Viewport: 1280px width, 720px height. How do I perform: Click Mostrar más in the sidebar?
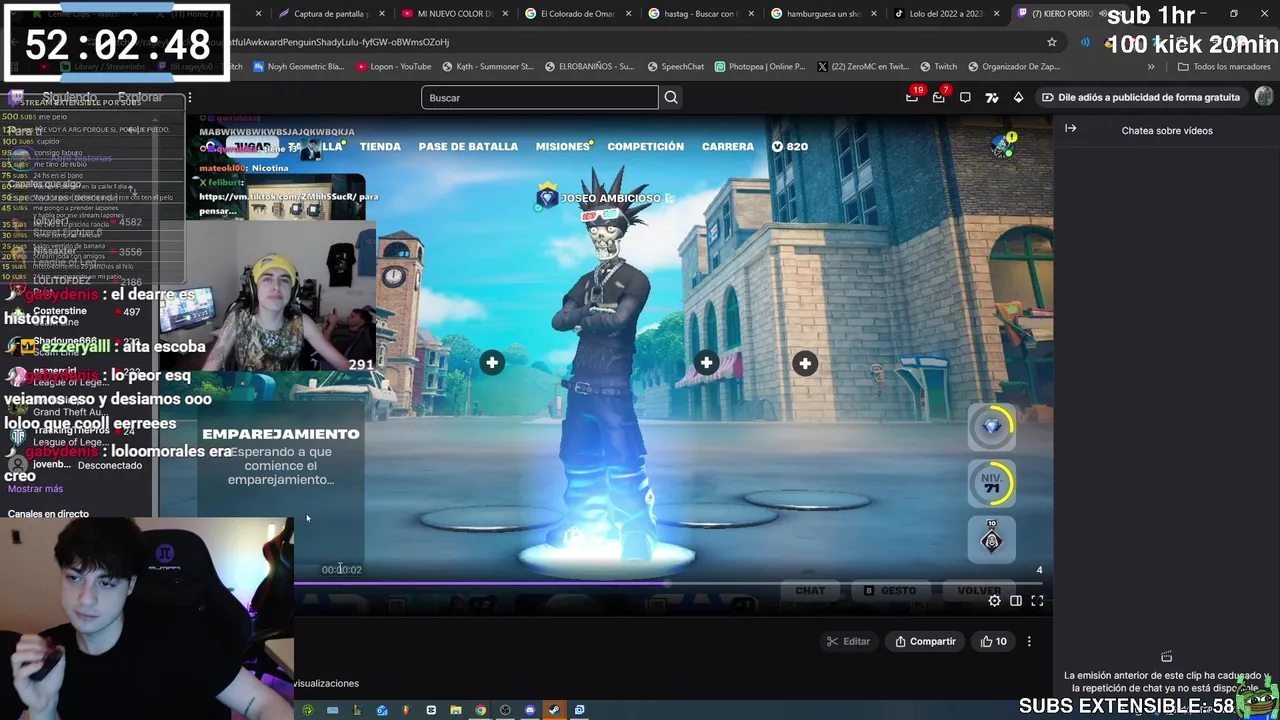click(35, 489)
